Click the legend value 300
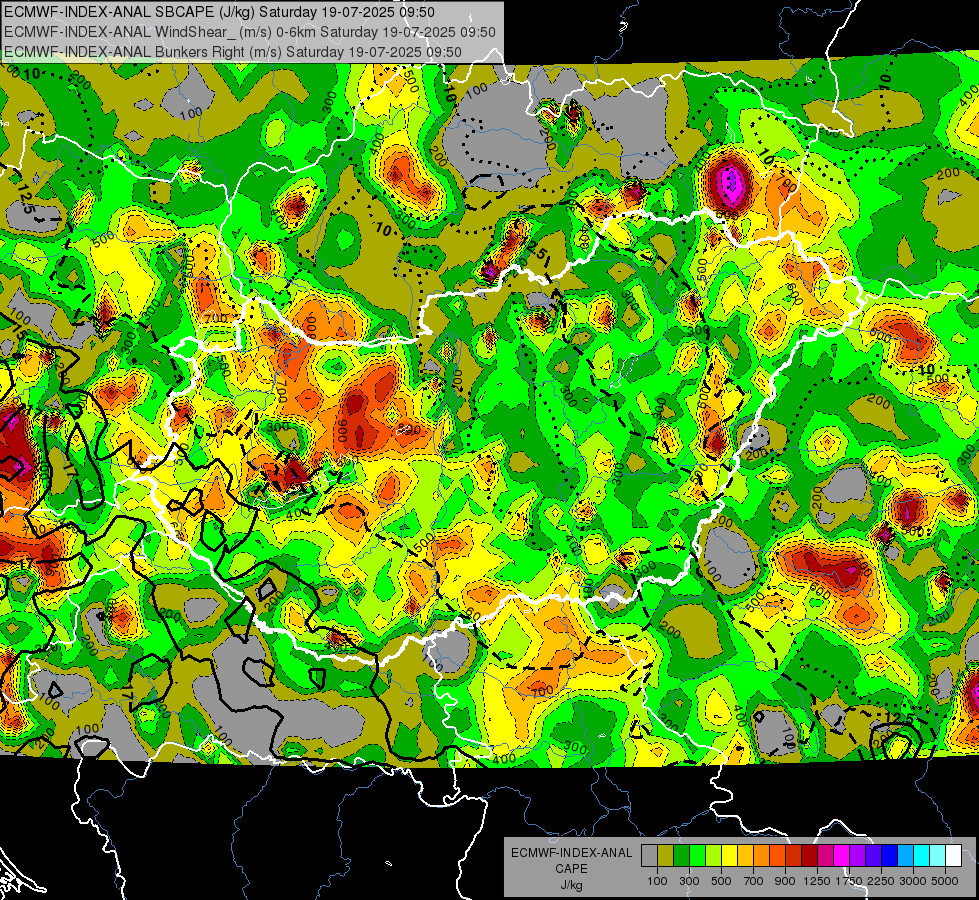Viewport: 979px width, 900px height. tap(689, 881)
